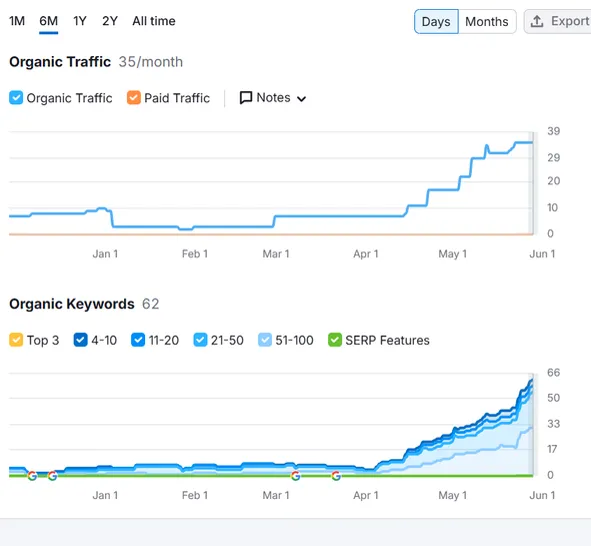Toggle the Top 3 keywords checkbox
The height and width of the screenshot is (546, 591).
coord(16,340)
